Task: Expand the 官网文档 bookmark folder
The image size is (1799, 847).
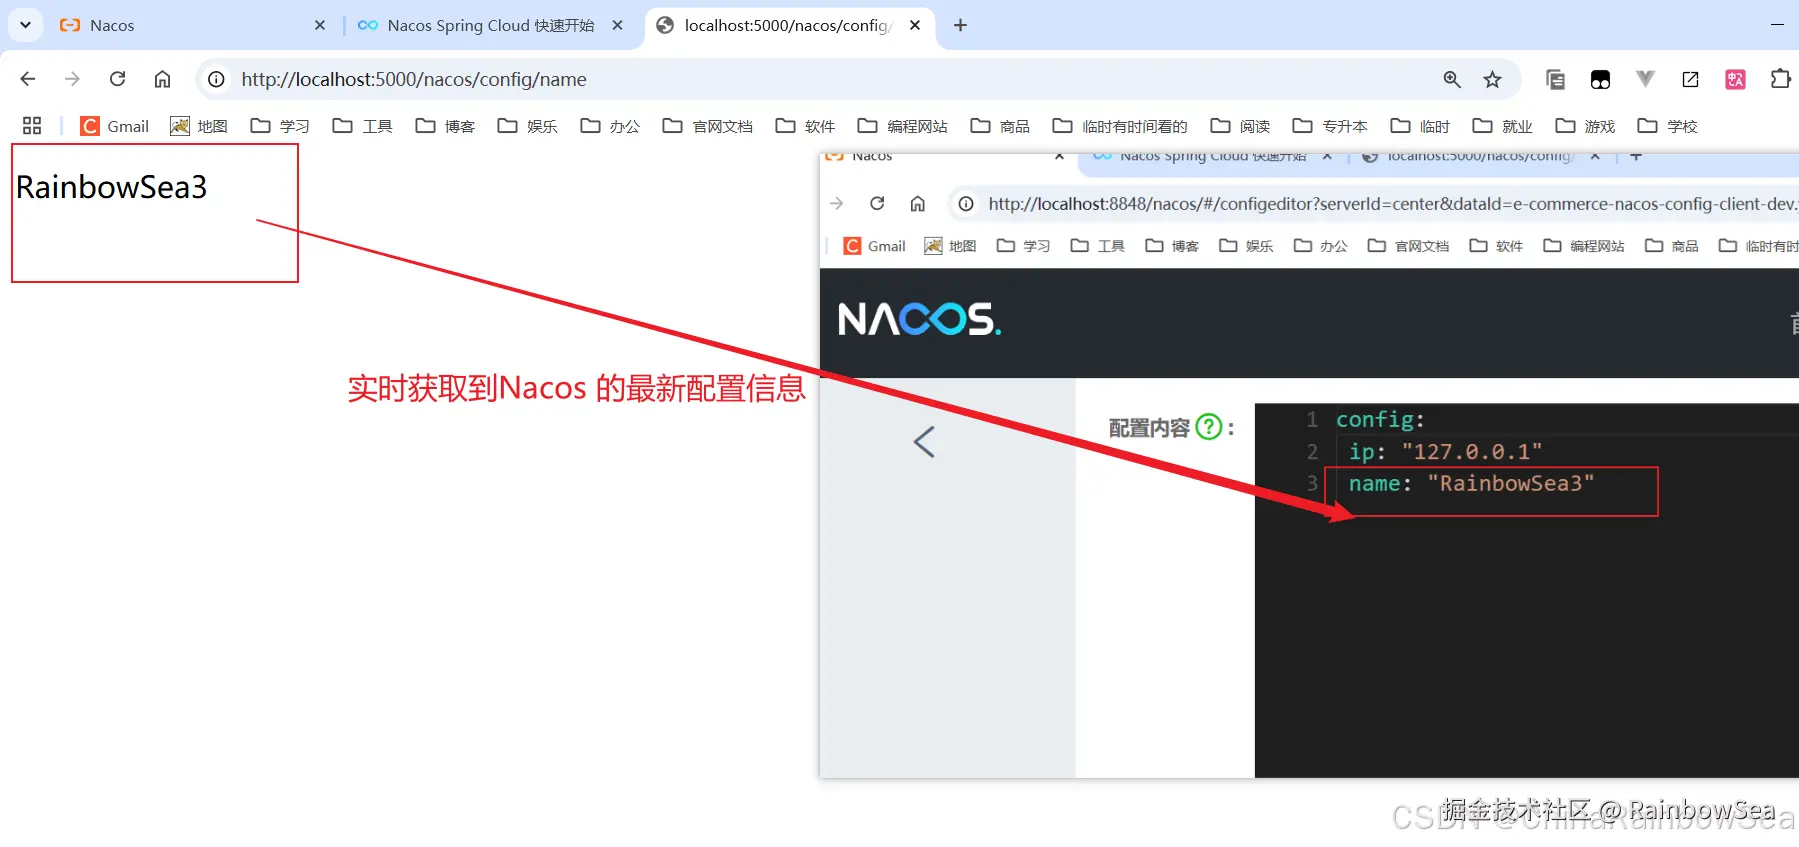Action: point(708,126)
